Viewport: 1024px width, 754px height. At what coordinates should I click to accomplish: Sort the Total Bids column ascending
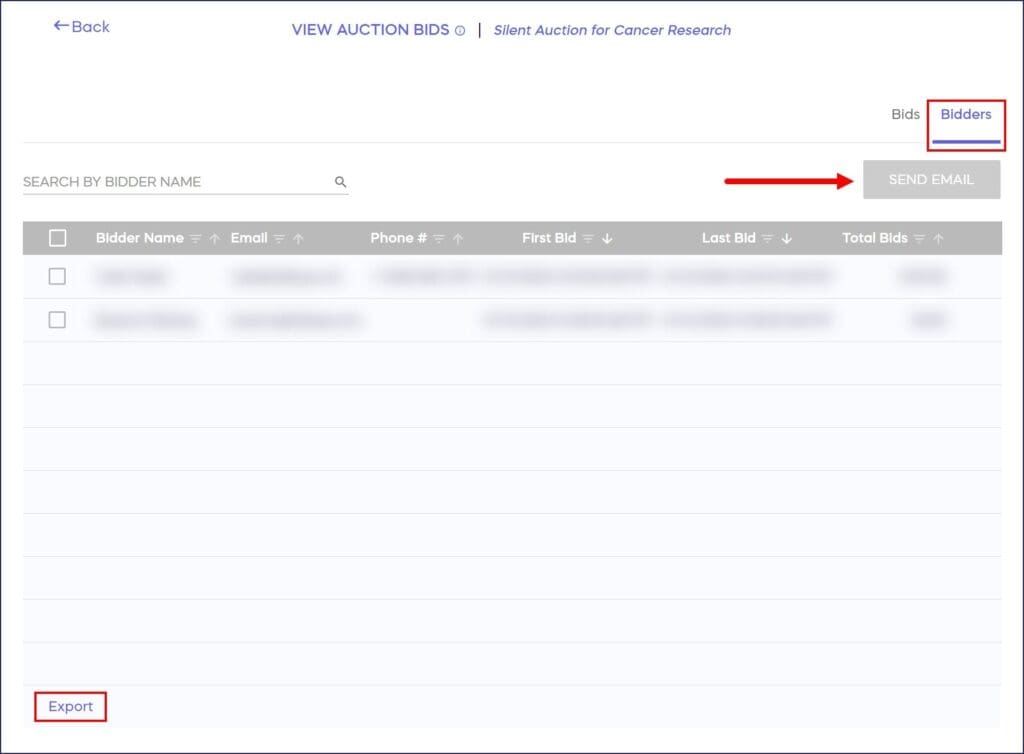pos(936,238)
